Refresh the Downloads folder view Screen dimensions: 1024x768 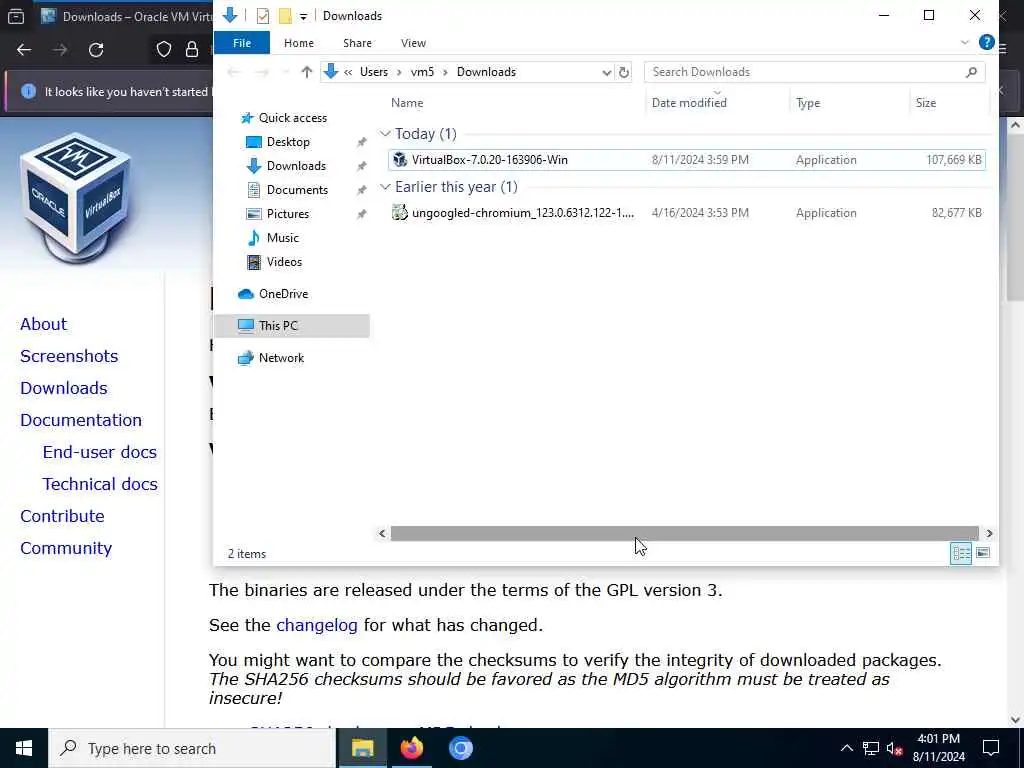[x=624, y=72]
